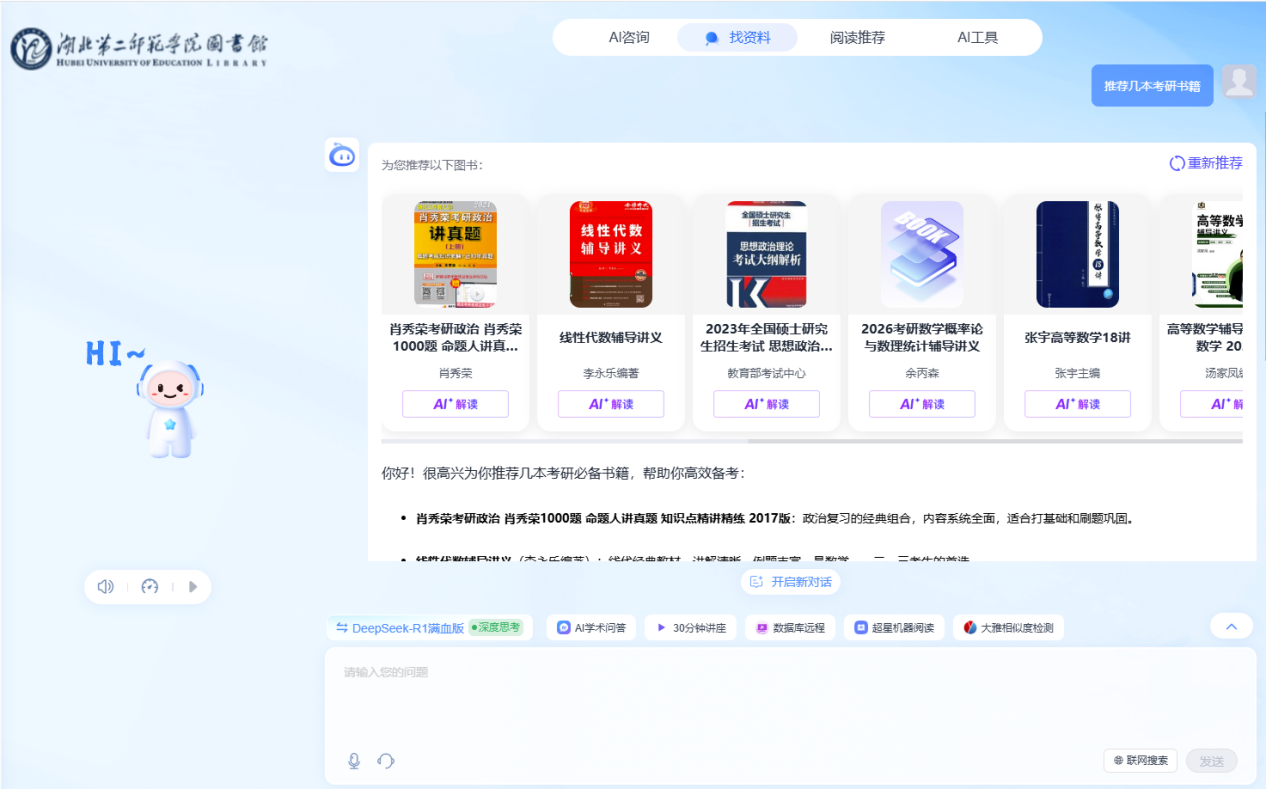Click 开启新对话 to start new chat
The image size is (1266, 789).
point(790,582)
